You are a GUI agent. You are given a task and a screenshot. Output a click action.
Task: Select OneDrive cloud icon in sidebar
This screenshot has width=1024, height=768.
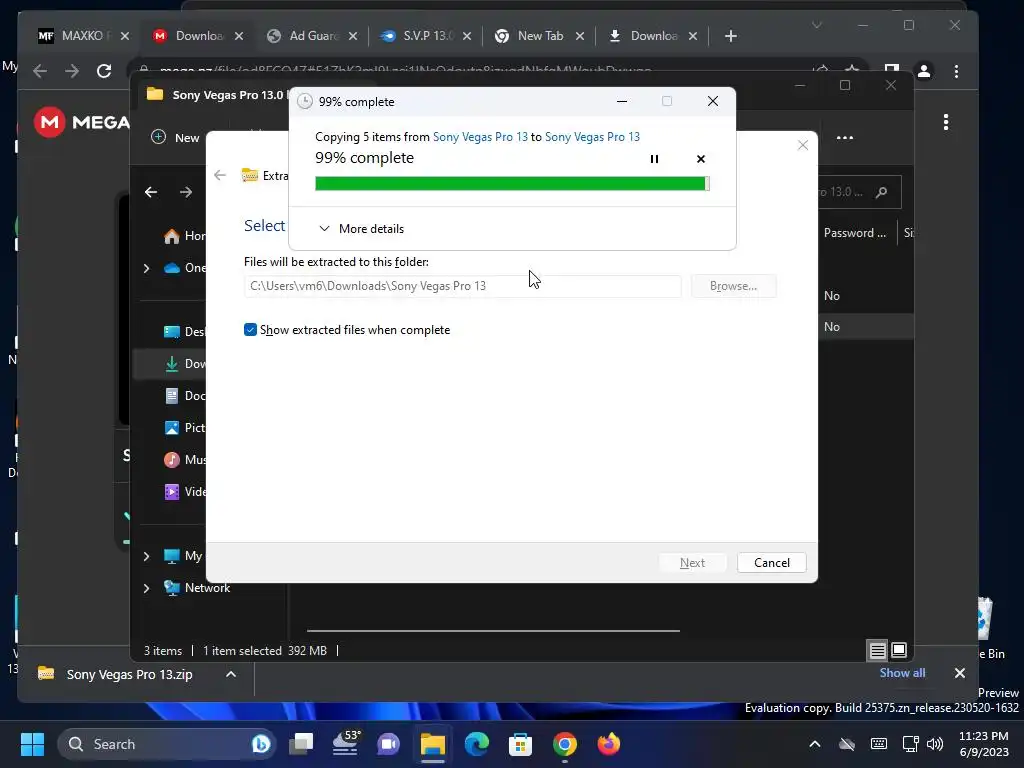[172, 268]
